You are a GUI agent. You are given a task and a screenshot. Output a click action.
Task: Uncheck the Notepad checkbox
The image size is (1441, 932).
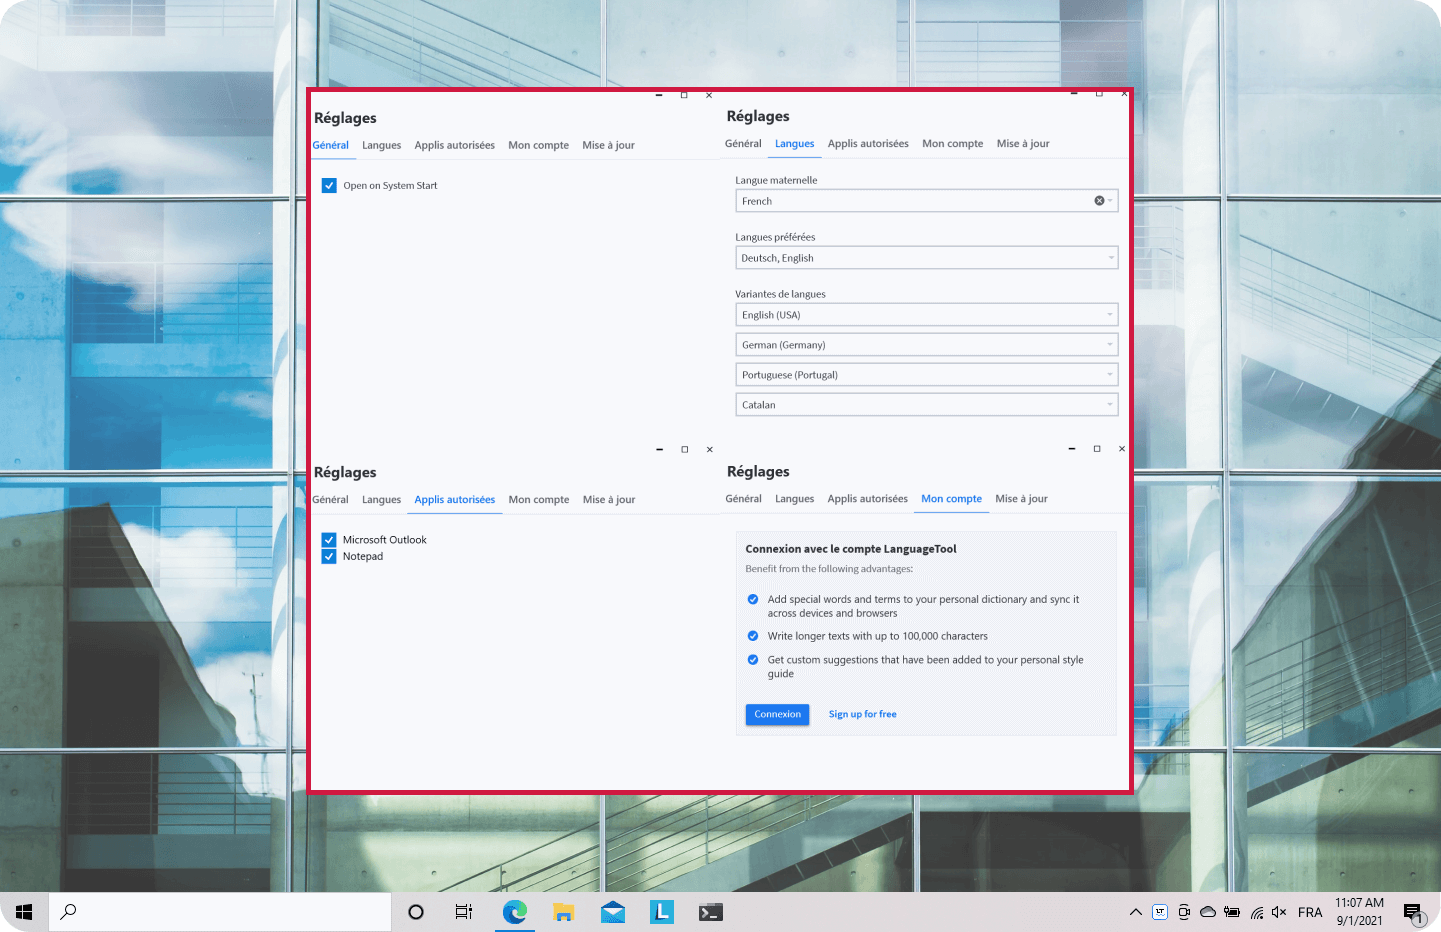pyautogui.click(x=329, y=557)
